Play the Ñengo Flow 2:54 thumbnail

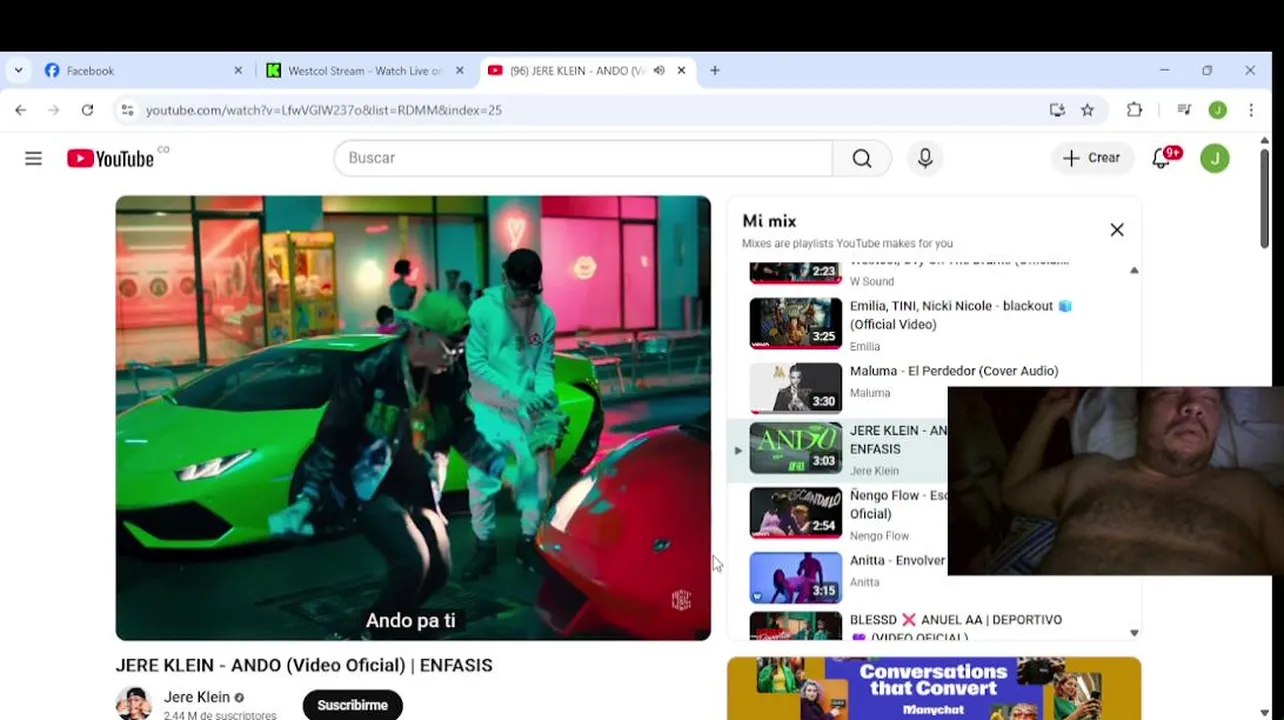(796, 513)
